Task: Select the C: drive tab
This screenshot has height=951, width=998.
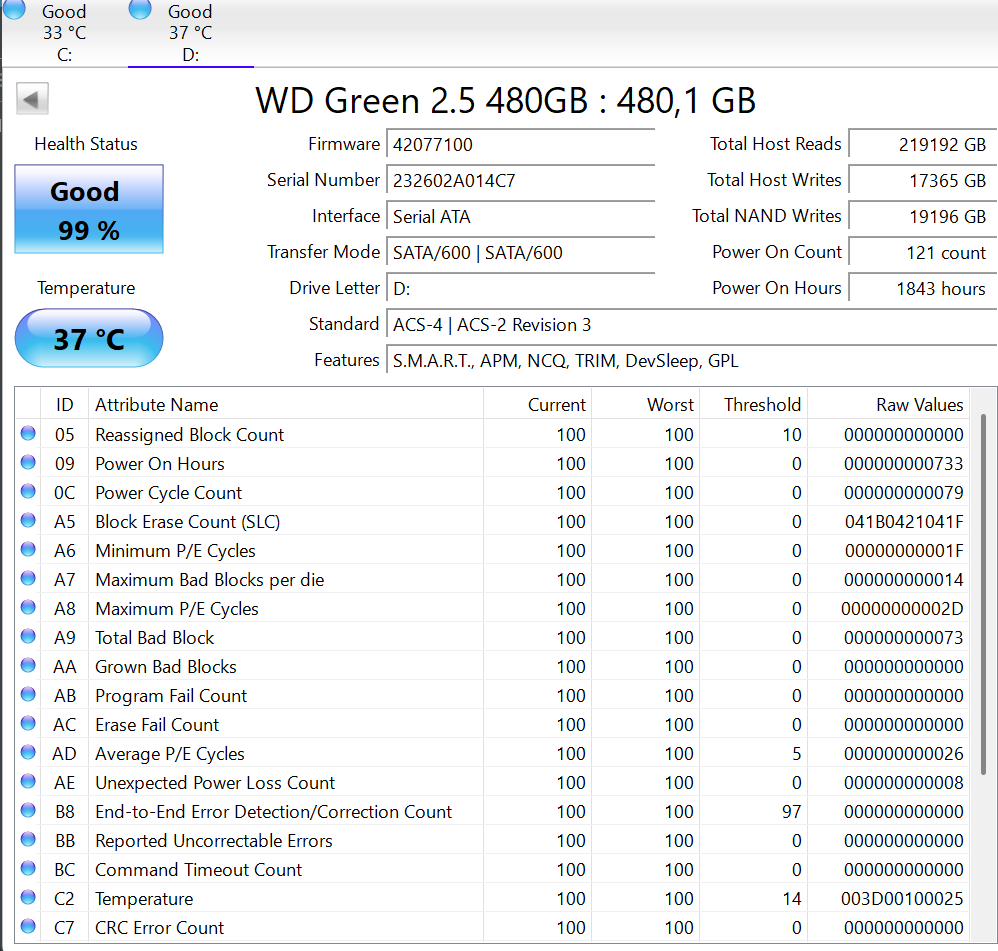Action: [64, 33]
